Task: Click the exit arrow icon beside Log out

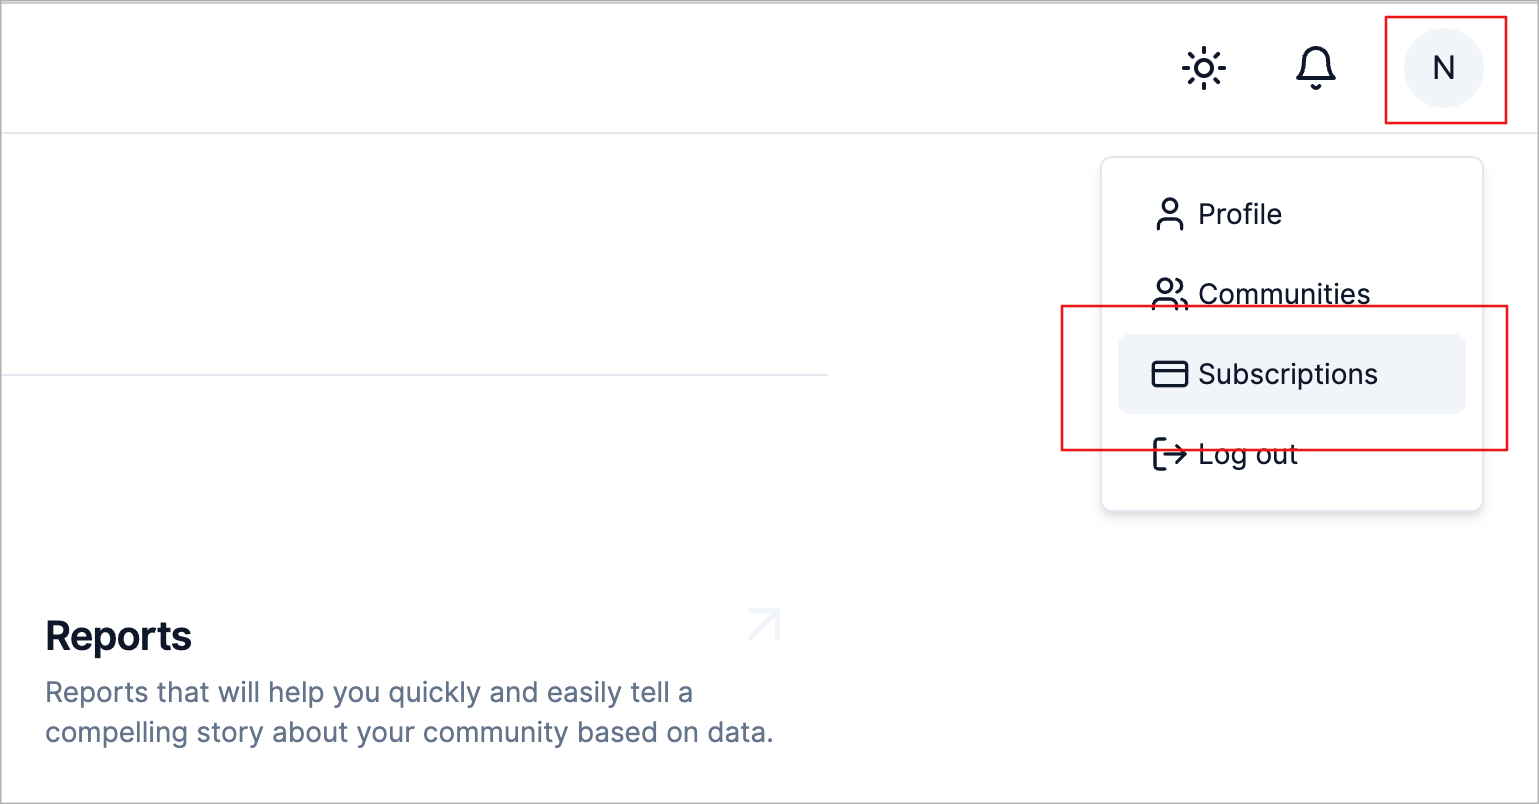Action: [x=1170, y=454]
